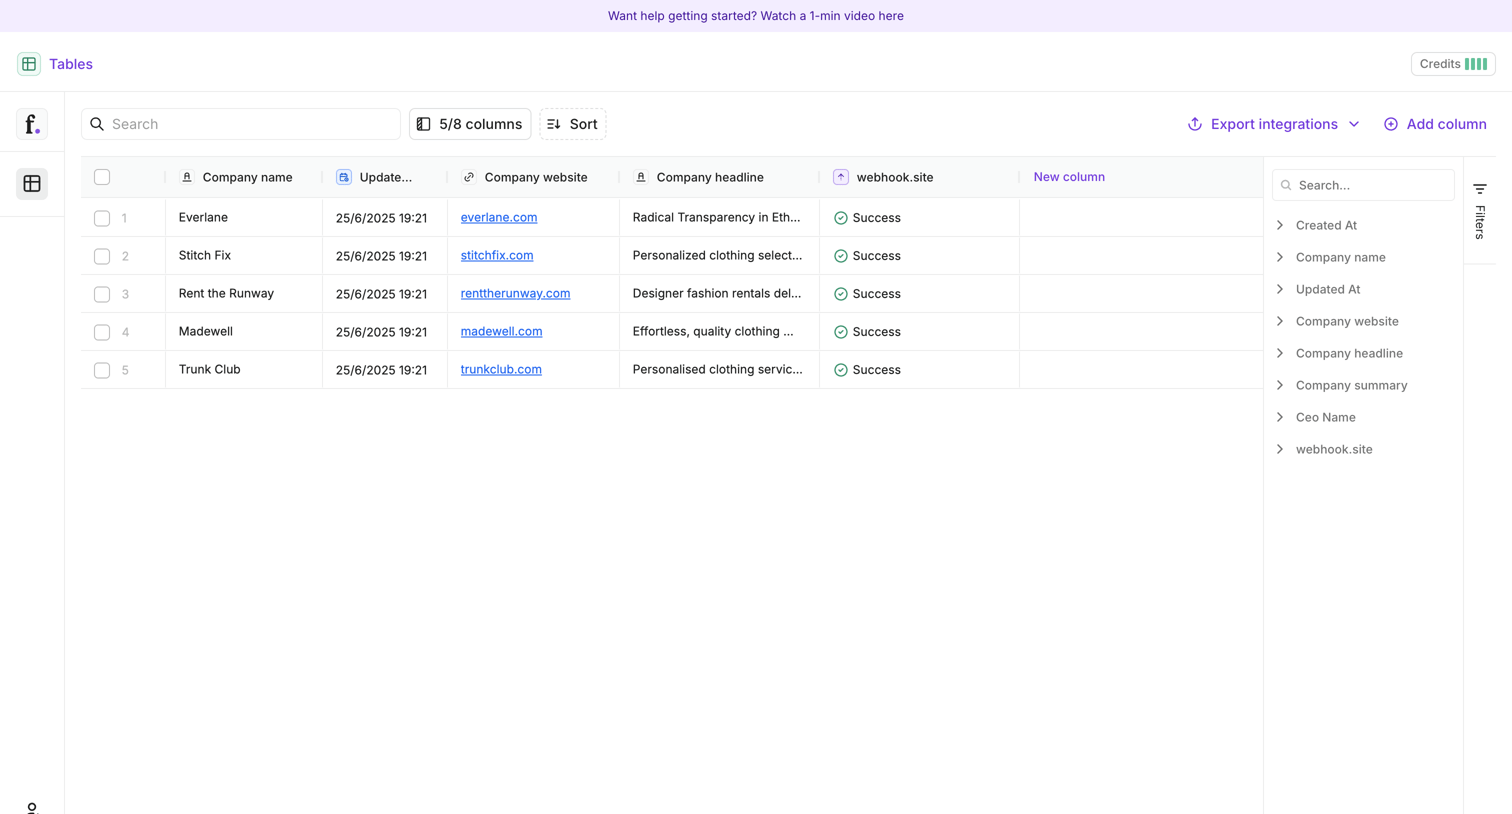
Task: Click the Everlane company name cell
Action: (x=244, y=217)
